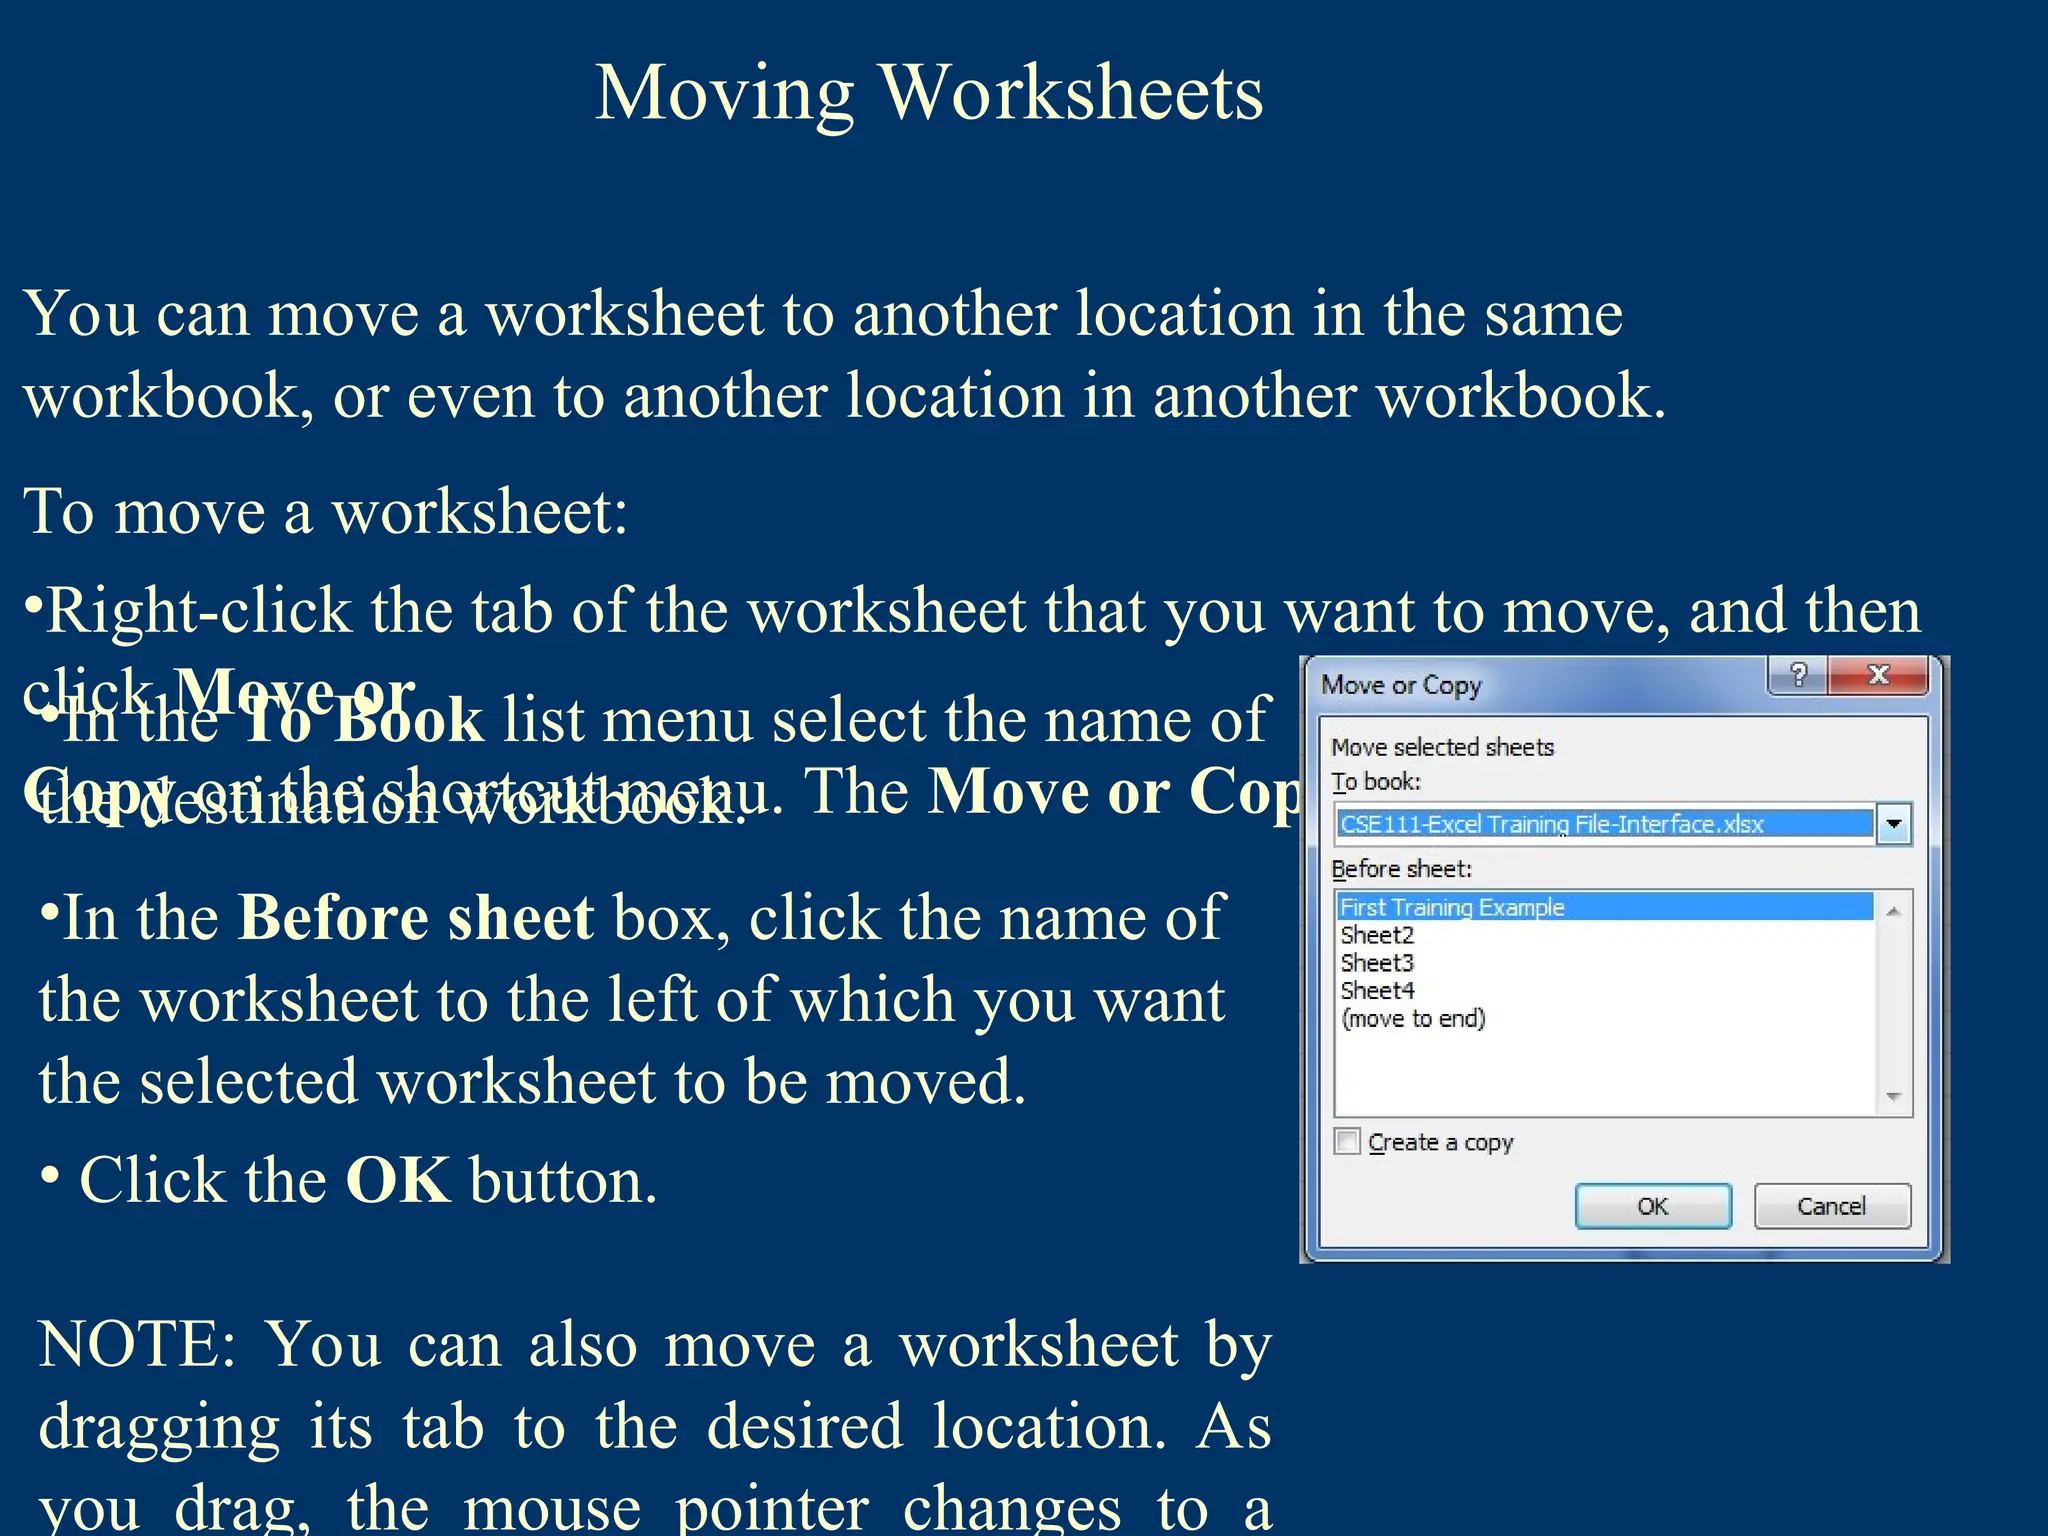Viewport: 2048px width, 1536px height.
Task: Click the list scroll up arrow
Action: 1893,911
